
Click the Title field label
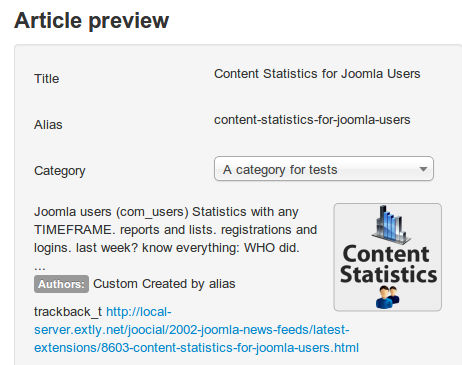pyautogui.click(x=47, y=79)
